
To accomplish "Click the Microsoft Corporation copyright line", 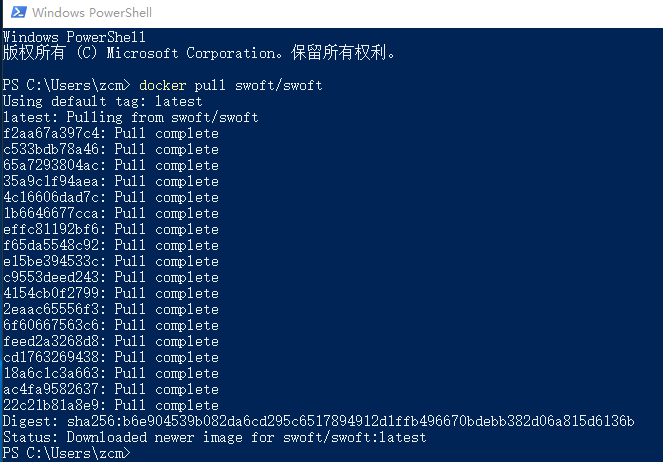I will point(200,53).
